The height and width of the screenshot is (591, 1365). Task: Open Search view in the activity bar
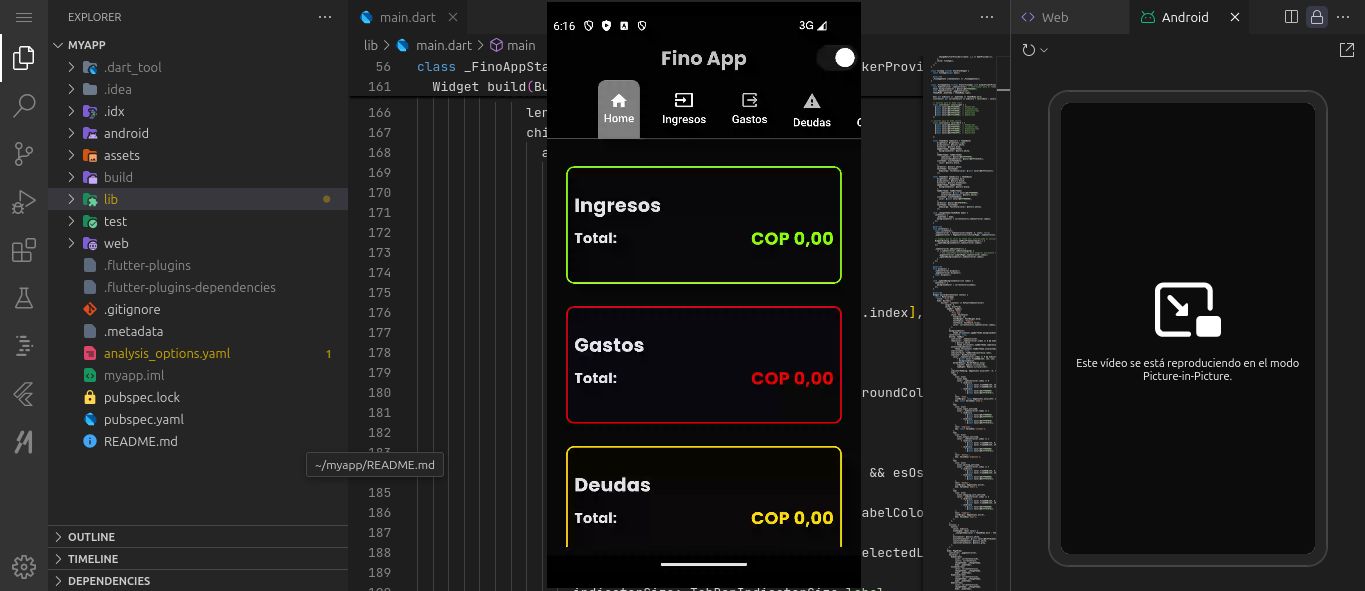coord(24,106)
